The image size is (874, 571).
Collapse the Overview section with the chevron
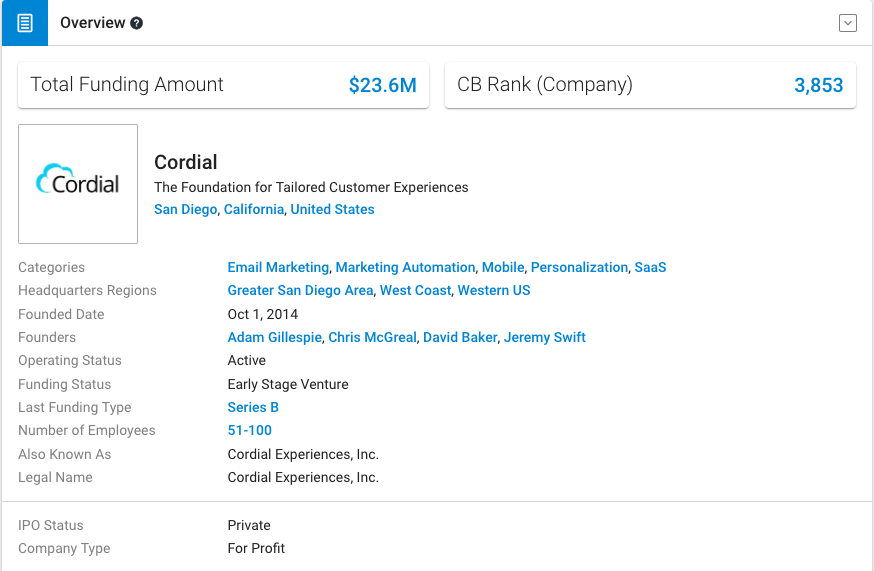click(x=847, y=23)
